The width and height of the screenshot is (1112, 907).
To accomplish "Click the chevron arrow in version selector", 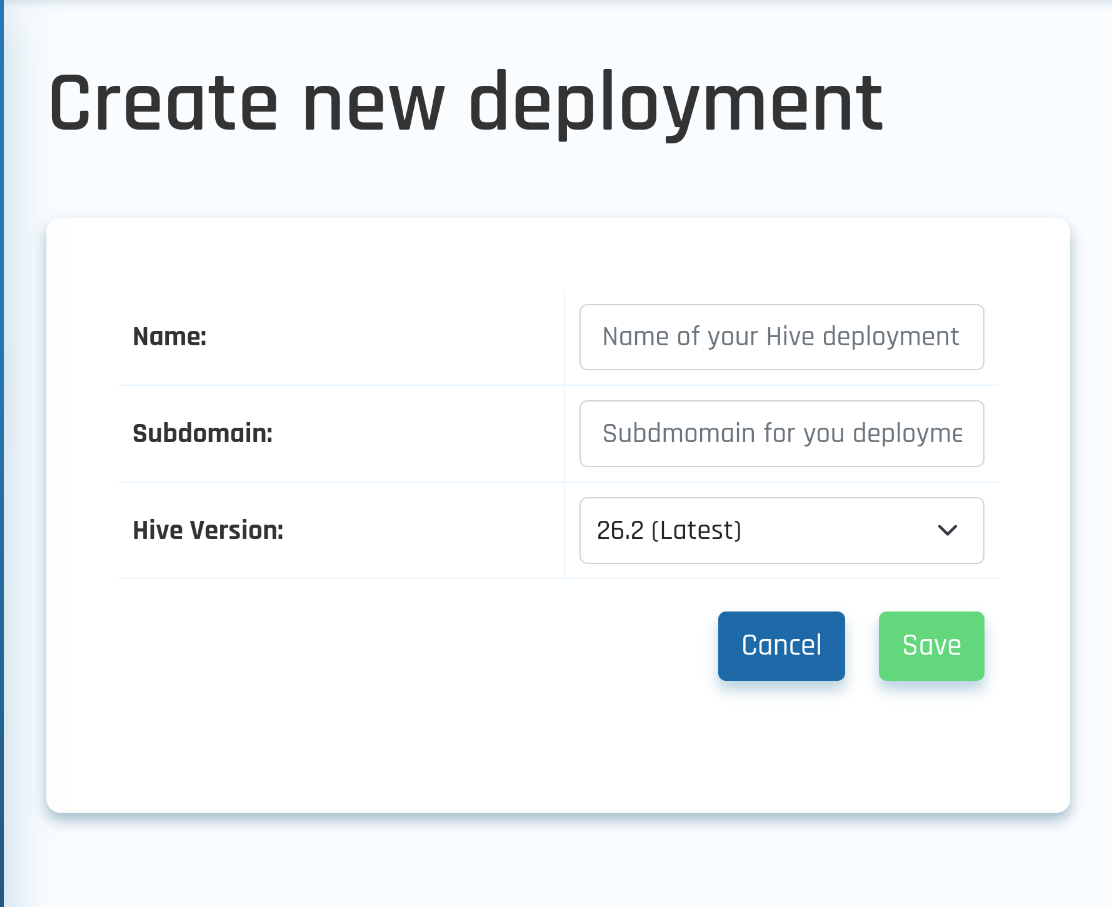I will 947,530.
